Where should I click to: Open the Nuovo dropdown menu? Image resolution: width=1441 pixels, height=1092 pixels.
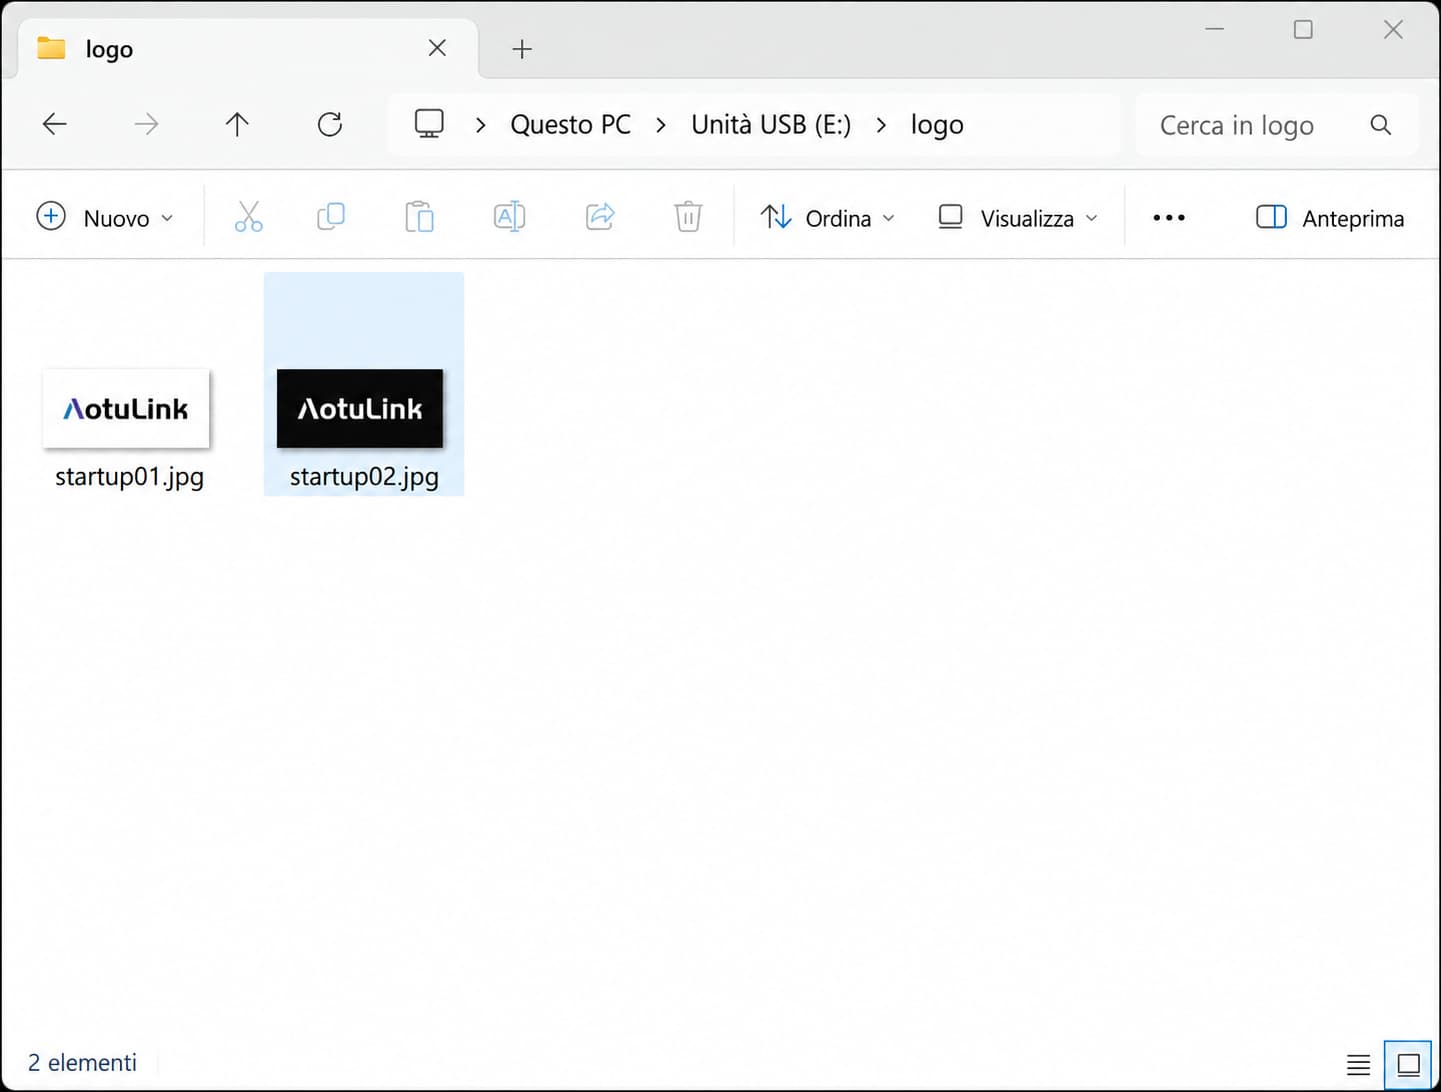click(x=105, y=217)
